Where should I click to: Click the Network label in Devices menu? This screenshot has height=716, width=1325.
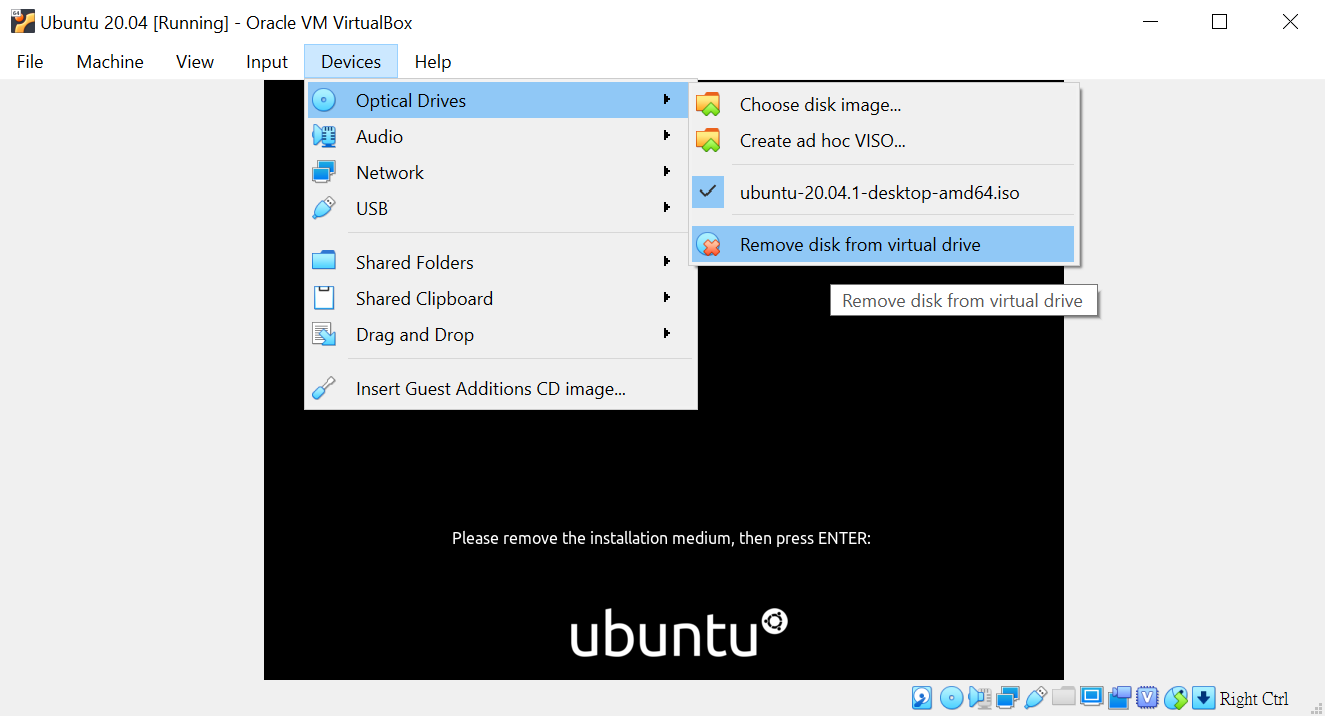click(390, 173)
